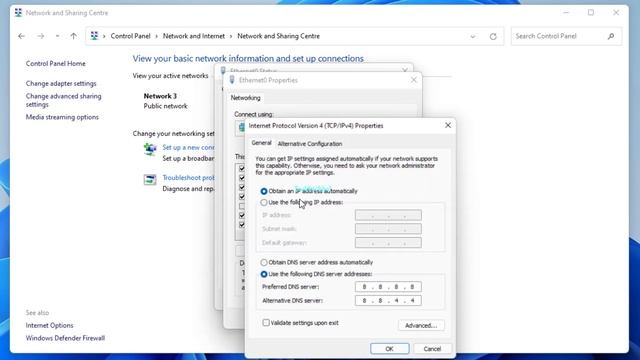
Task: Expand the address bar history dropdown
Action: point(473,36)
